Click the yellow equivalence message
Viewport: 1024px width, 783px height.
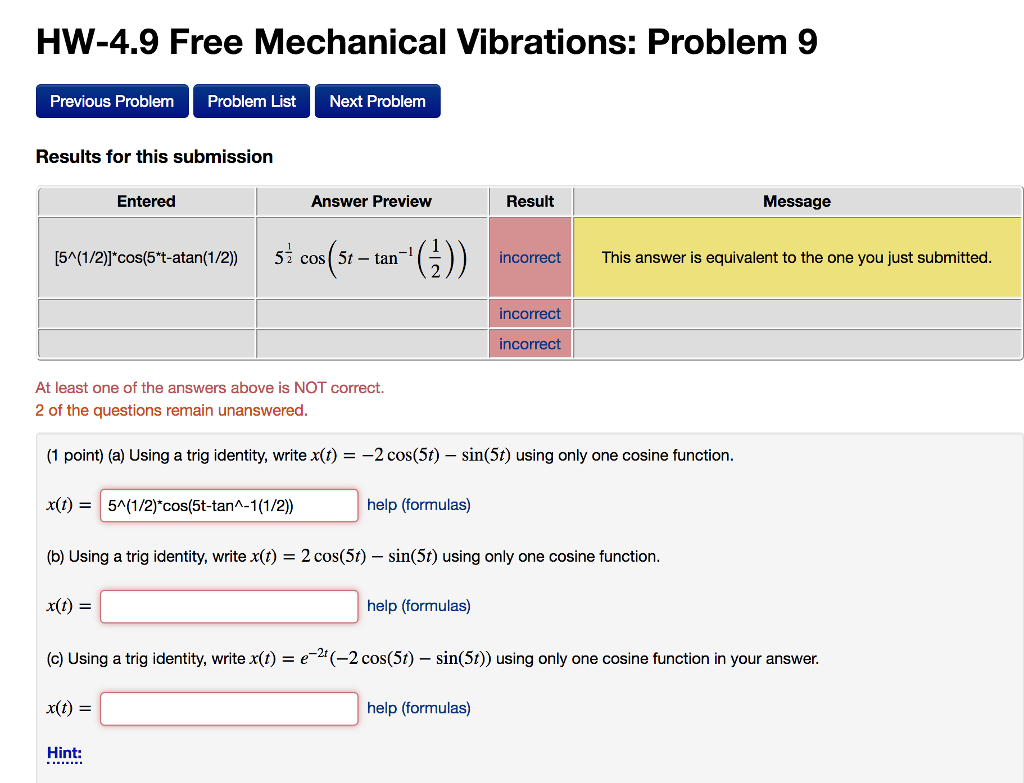(x=796, y=257)
